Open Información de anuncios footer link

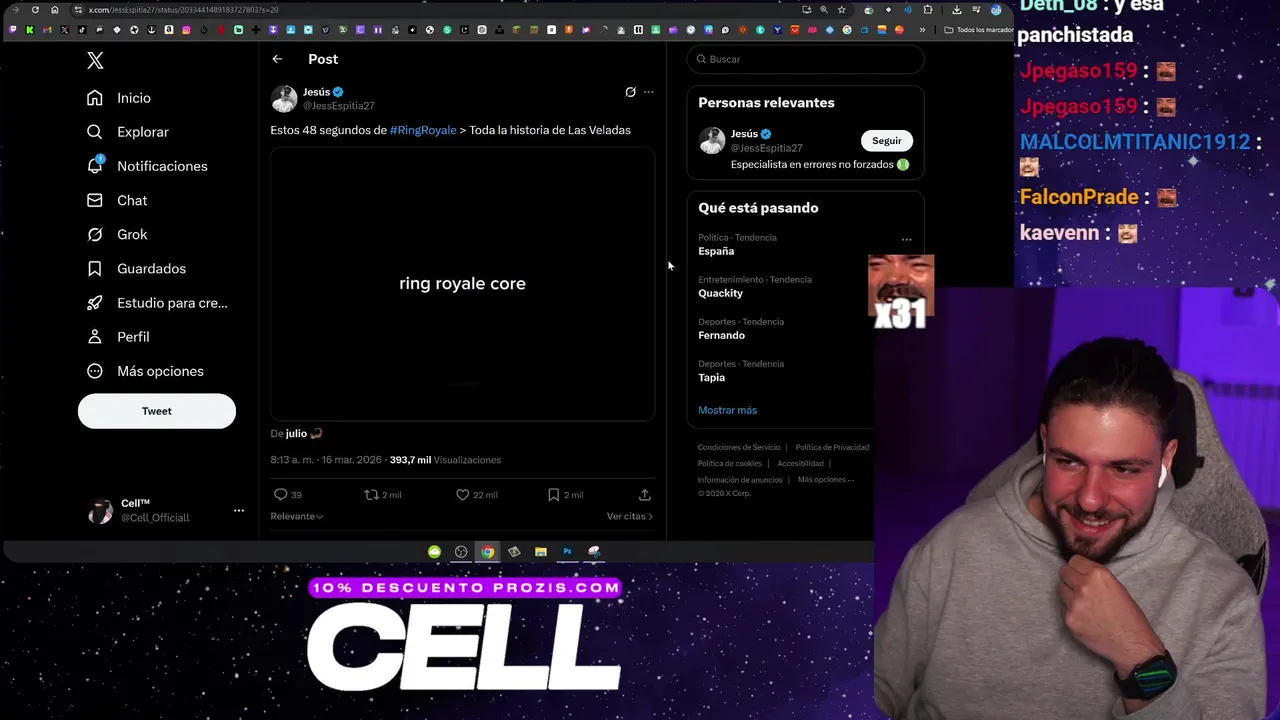[x=740, y=480]
